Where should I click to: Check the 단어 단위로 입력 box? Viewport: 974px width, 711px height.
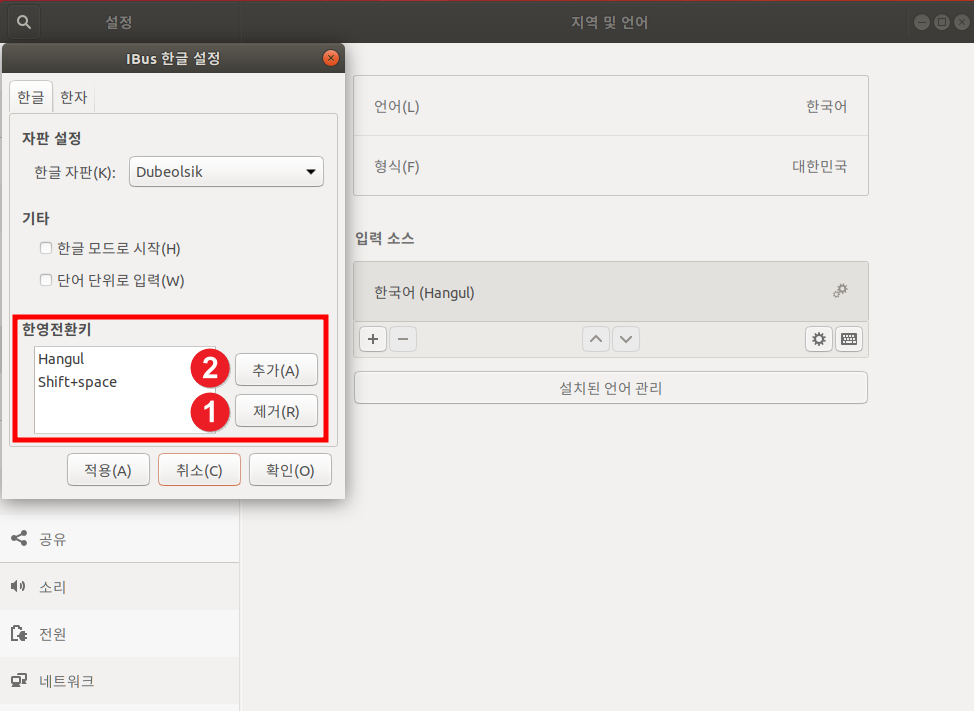click(45, 279)
